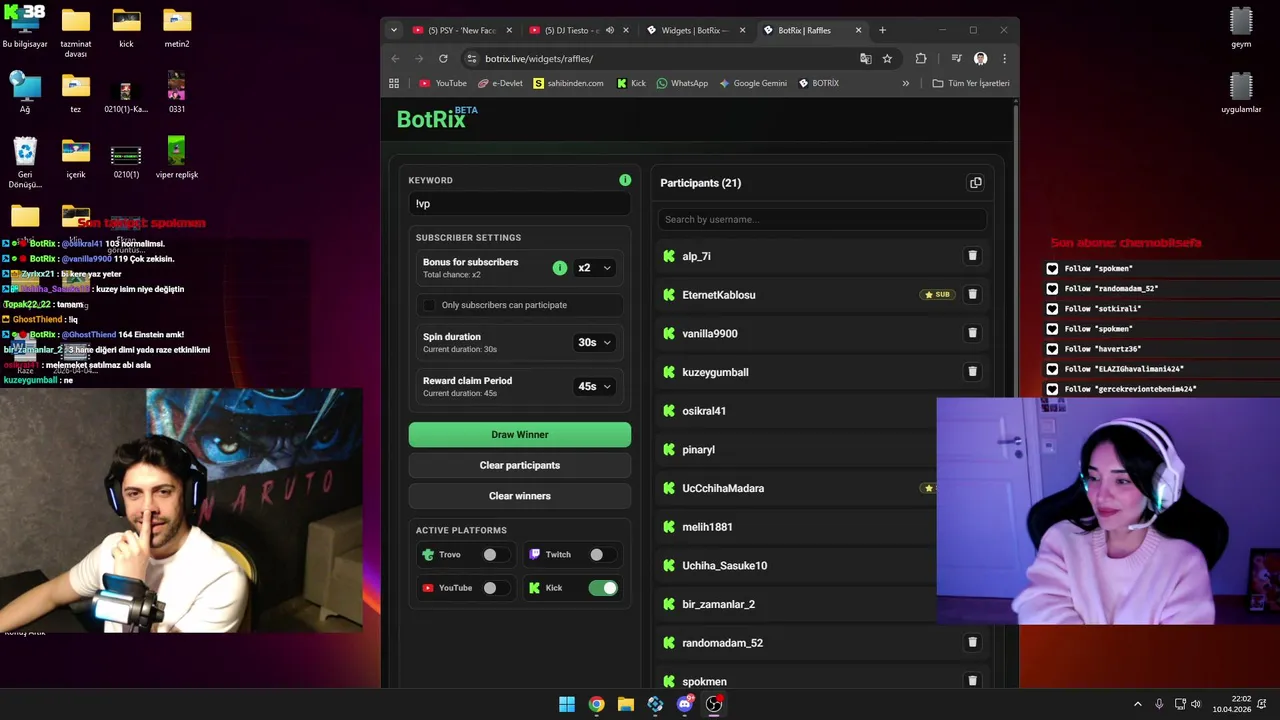Click Clear participants button
The width and height of the screenshot is (1280, 720).
pos(520,465)
